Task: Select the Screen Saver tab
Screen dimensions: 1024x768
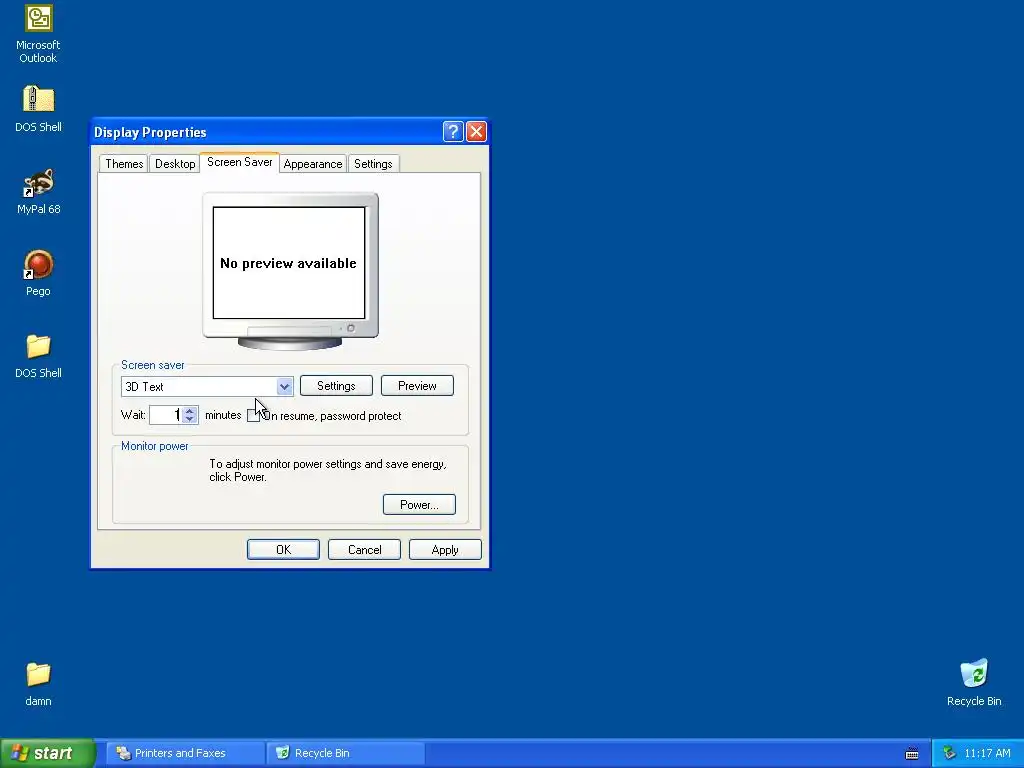Action: tap(240, 162)
